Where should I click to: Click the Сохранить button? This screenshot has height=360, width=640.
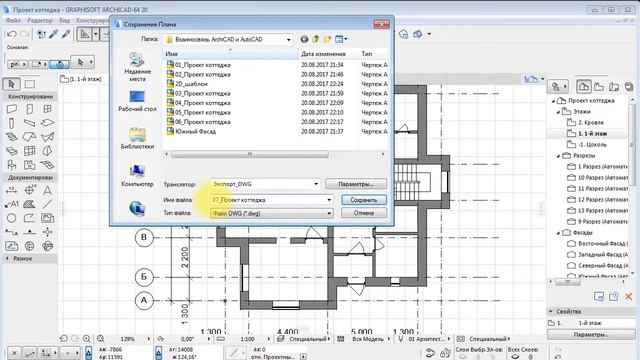(364, 200)
